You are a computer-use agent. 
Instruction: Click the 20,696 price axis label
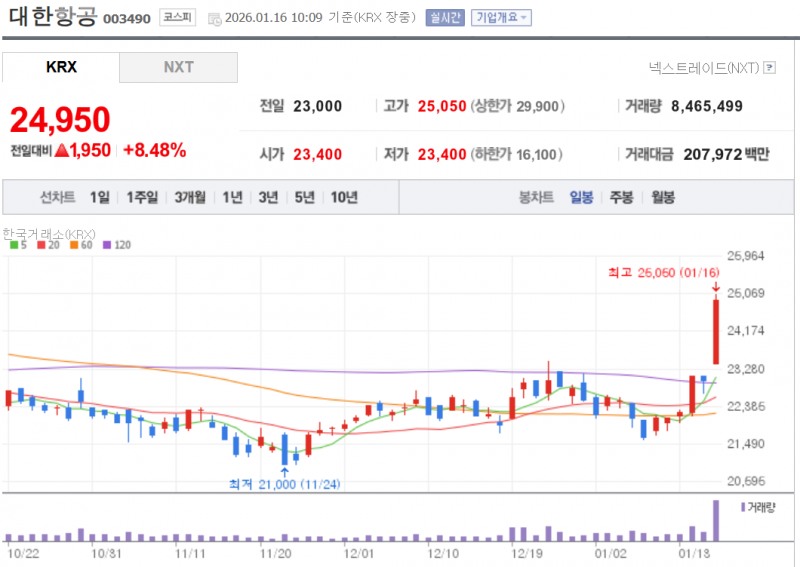click(x=745, y=481)
